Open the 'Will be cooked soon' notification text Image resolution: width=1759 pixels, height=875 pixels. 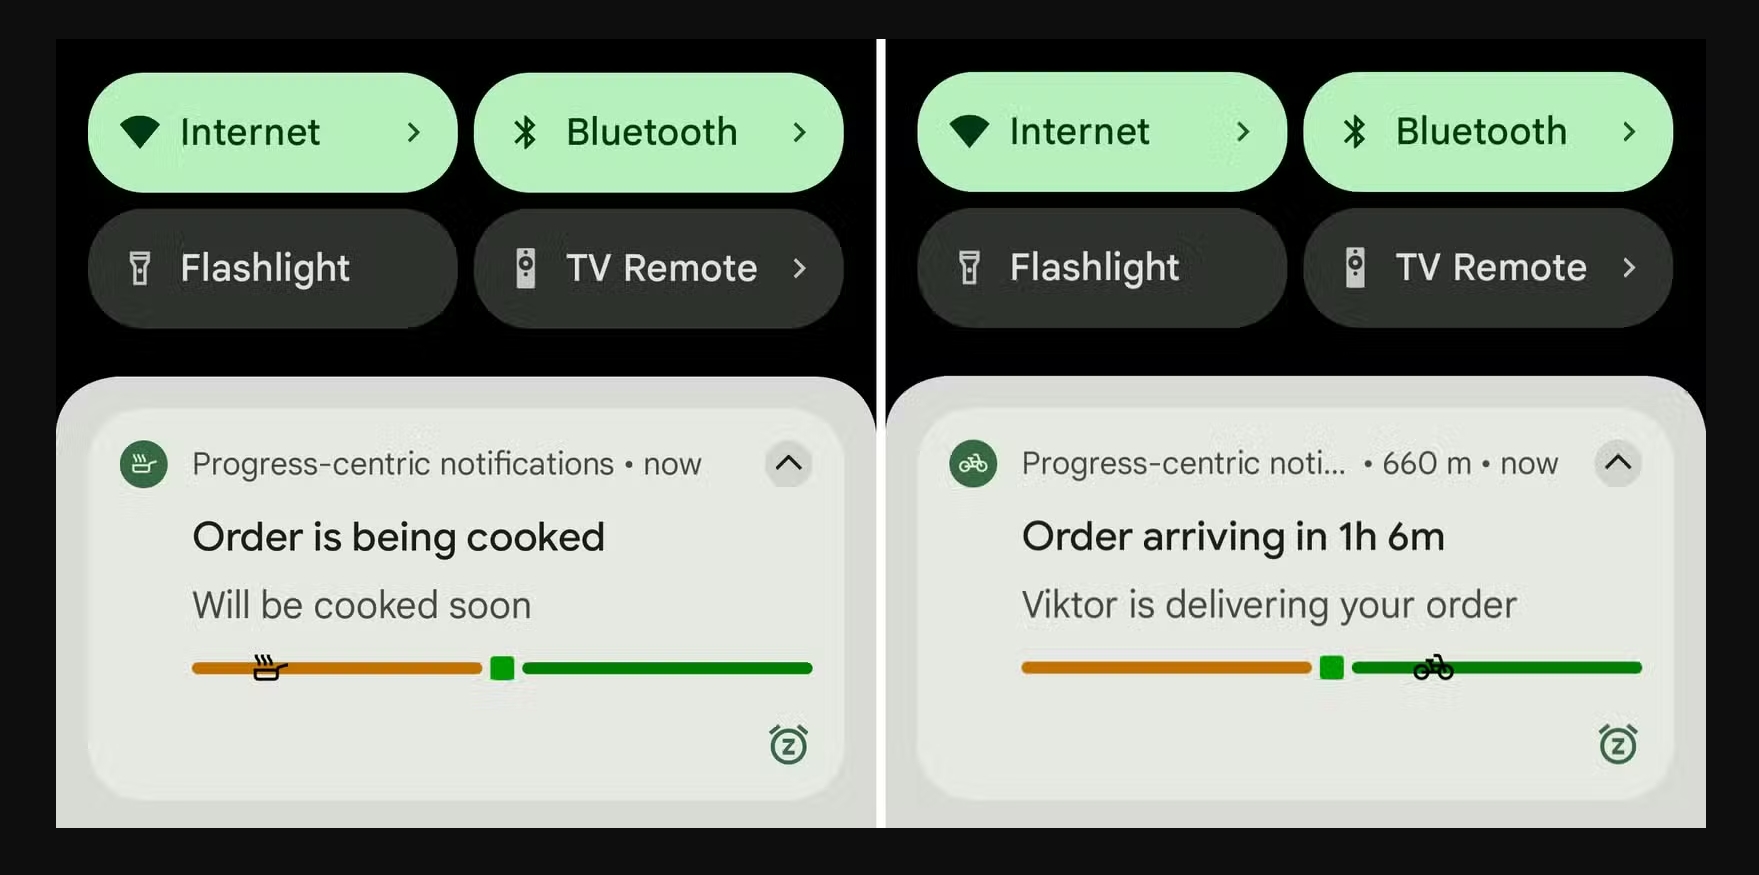click(362, 606)
